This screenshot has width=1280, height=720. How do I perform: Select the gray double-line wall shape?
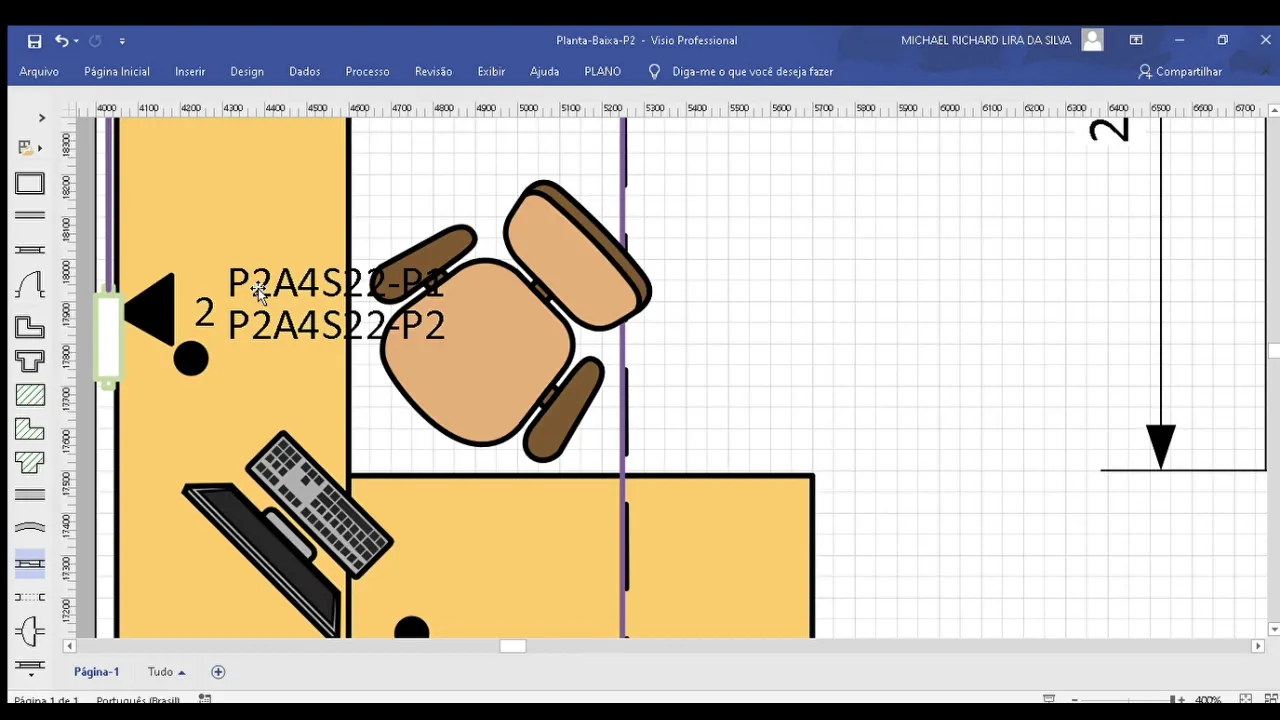[x=30, y=495]
